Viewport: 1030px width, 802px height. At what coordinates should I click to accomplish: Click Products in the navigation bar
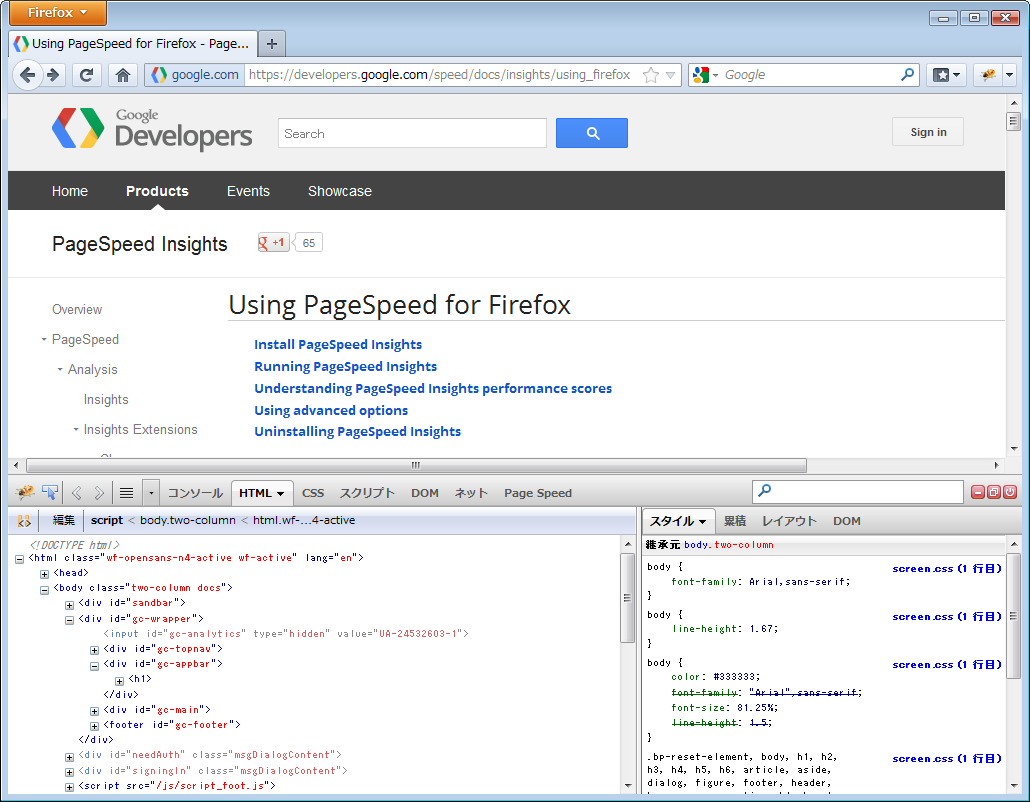[x=157, y=191]
